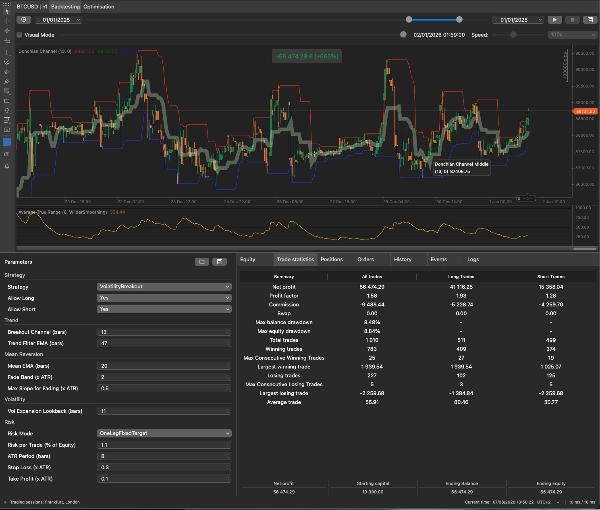Click the Max Slope for Fading field
Screen dimensions: 600x510
pos(164,388)
